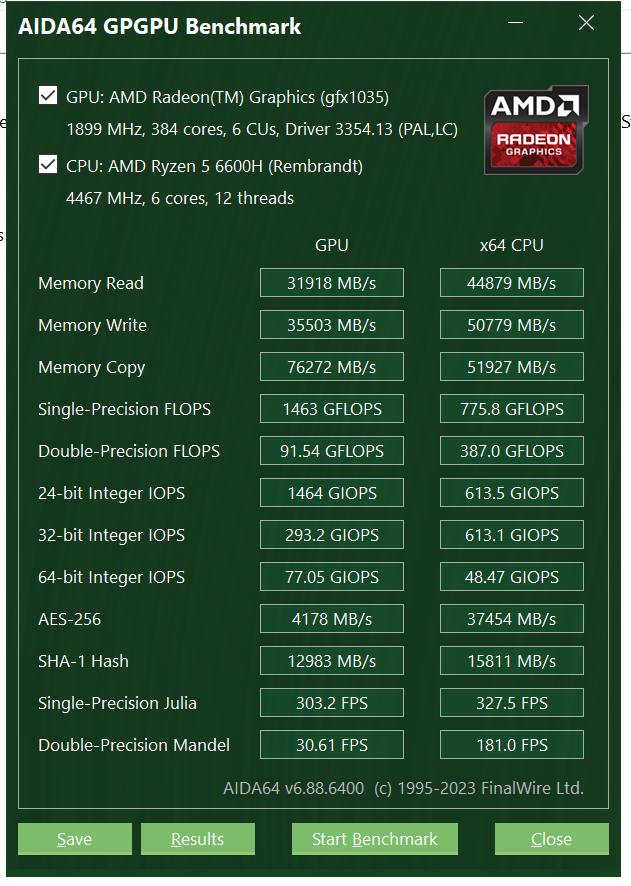Open the Results button

[198, 839]
